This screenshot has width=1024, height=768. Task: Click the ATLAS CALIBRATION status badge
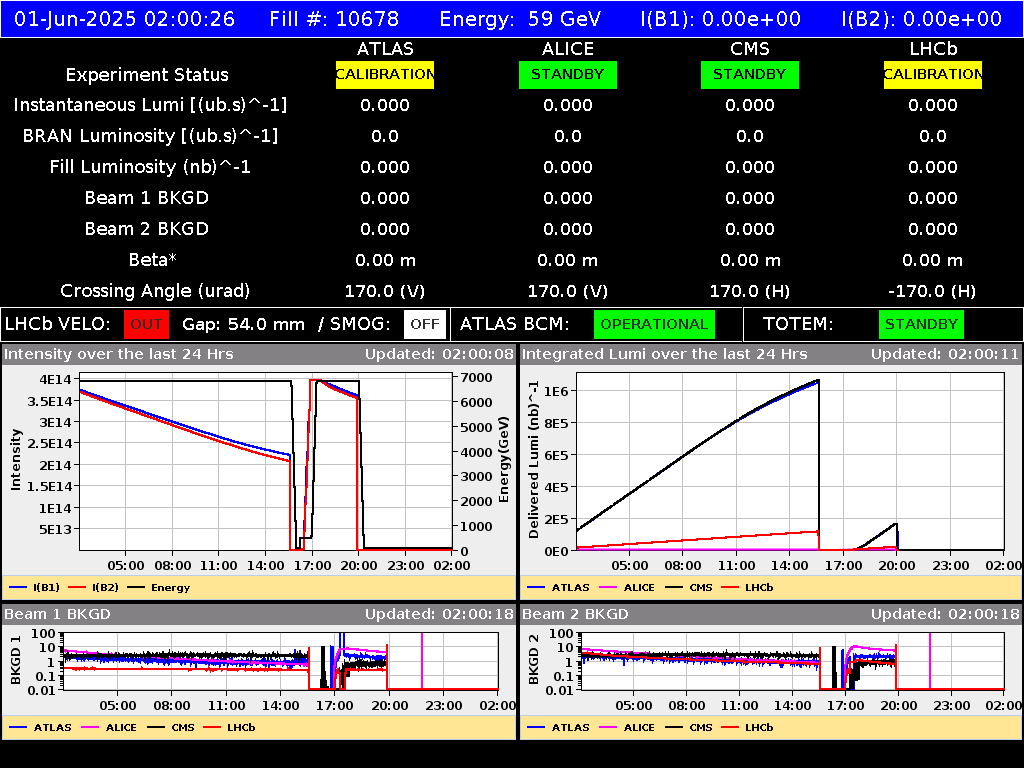point(385,74)
